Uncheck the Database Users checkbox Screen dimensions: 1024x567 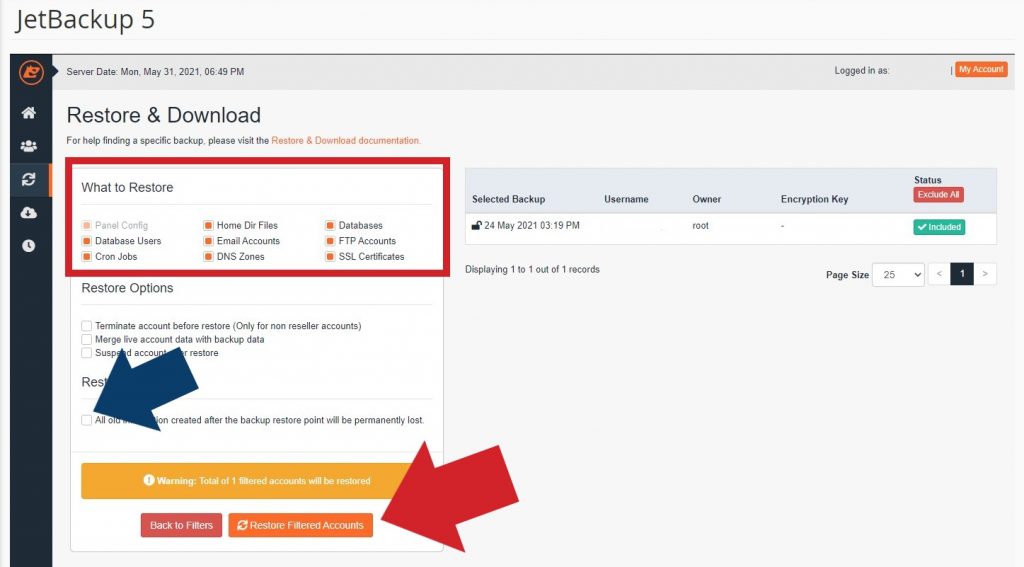86,241
